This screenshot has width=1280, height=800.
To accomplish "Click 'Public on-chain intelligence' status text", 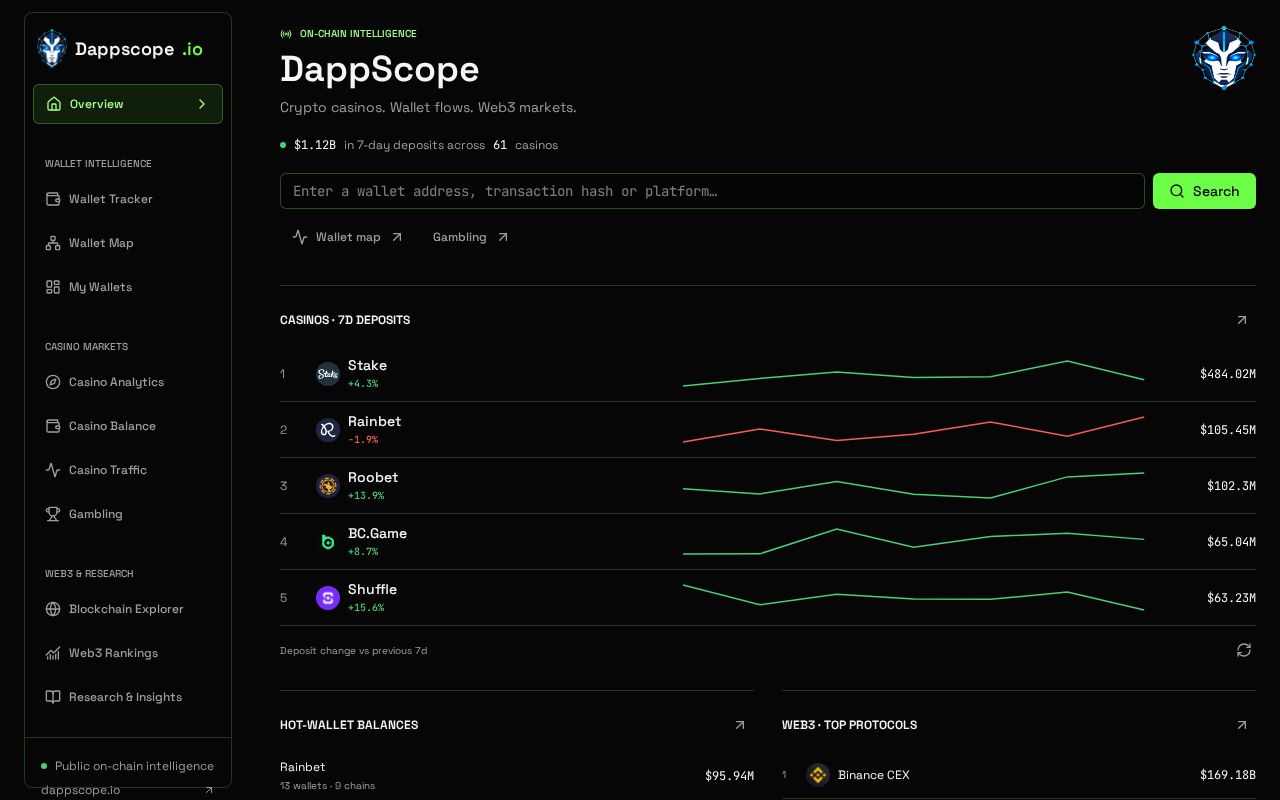I will coord(134,766).
